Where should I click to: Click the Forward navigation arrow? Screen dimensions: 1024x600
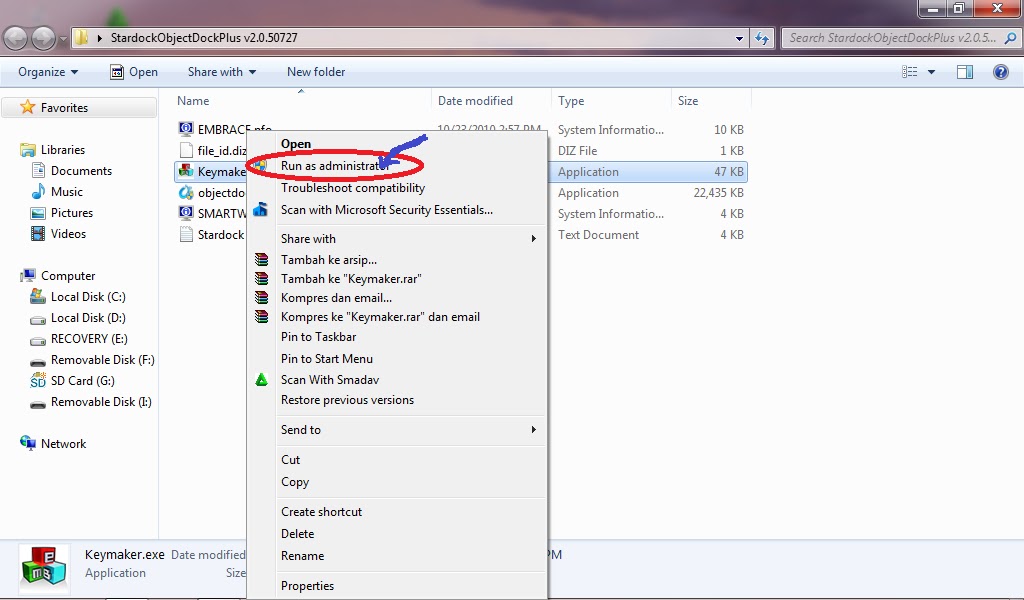44,39
